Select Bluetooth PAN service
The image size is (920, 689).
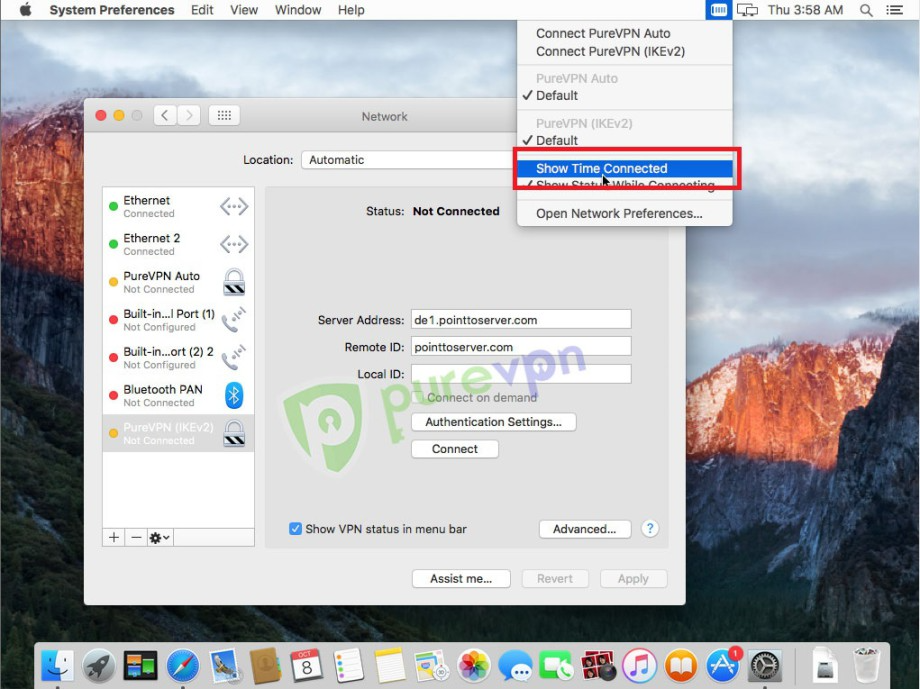click(x=178, y=396)
